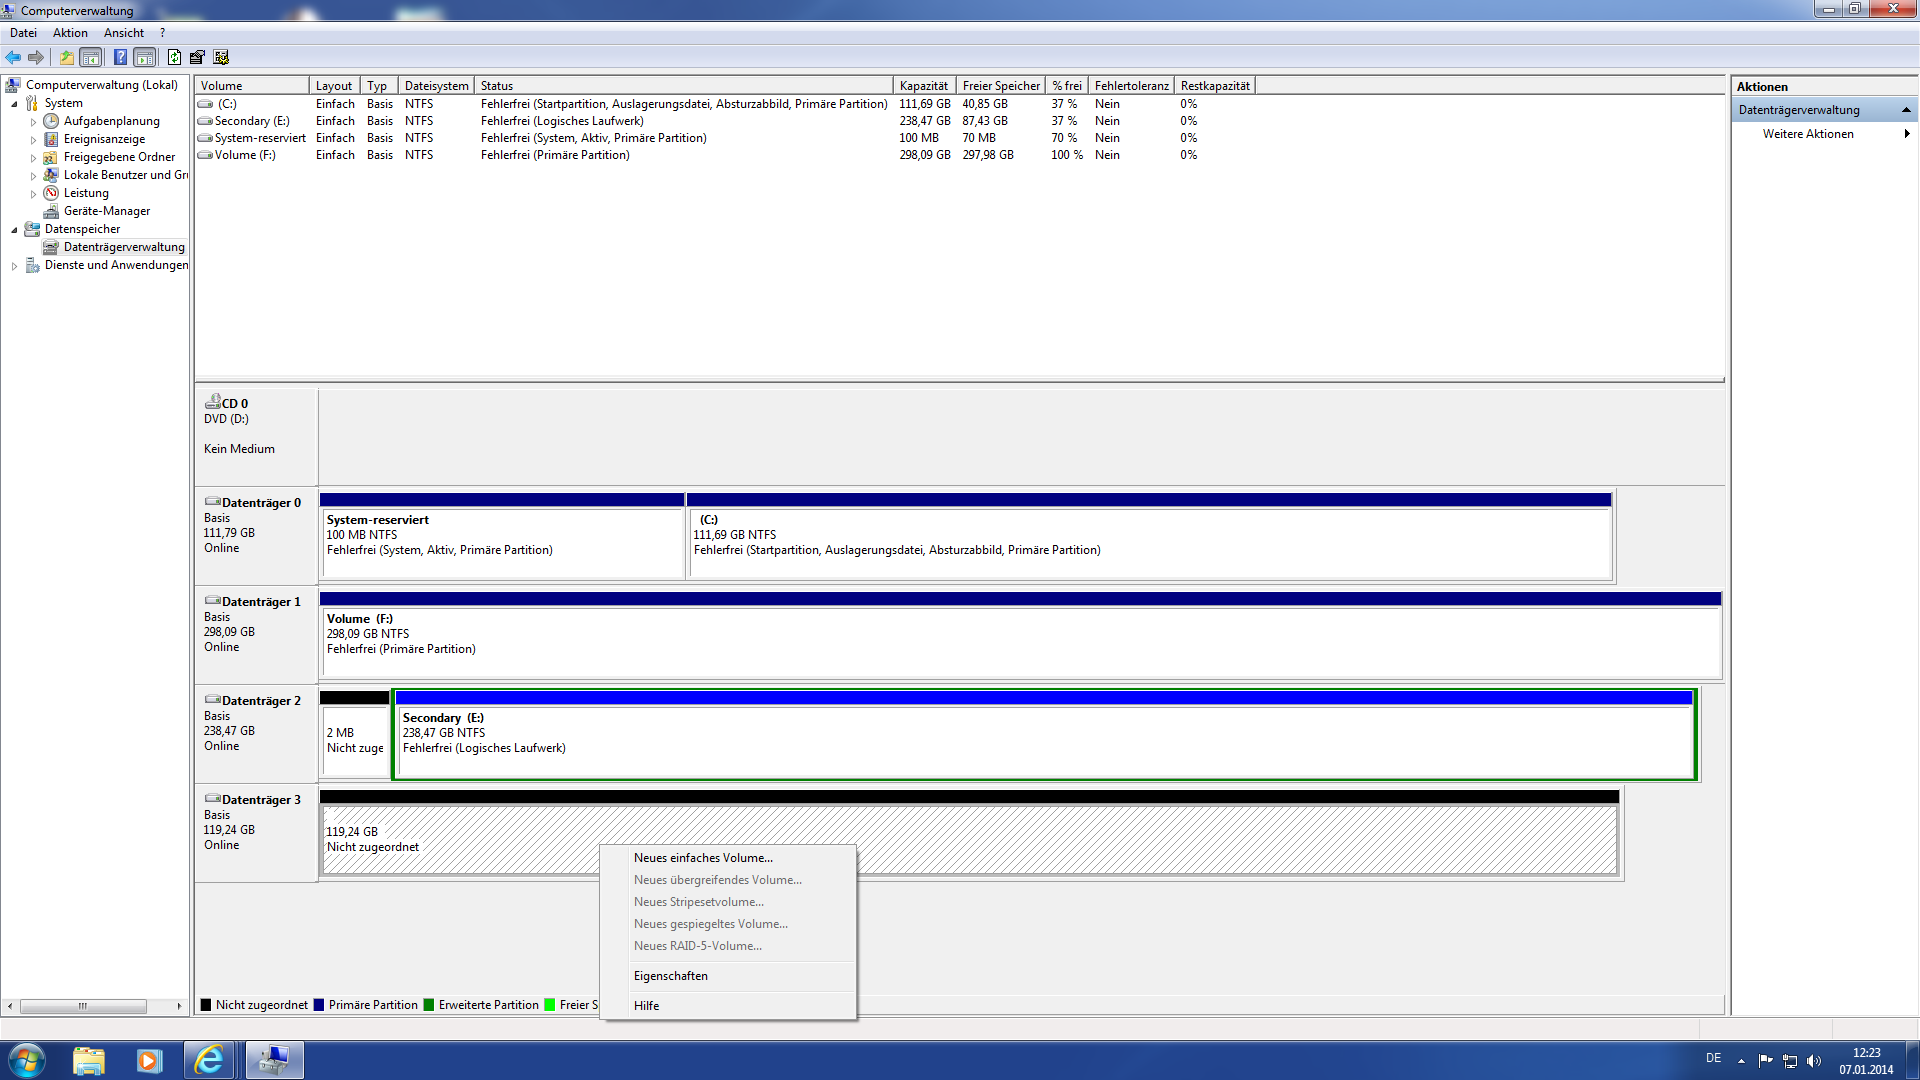Click the volume speaker tray icon
Screen dimensions: 1920x1080
pyautogui.click(x=1814, y=1061)
